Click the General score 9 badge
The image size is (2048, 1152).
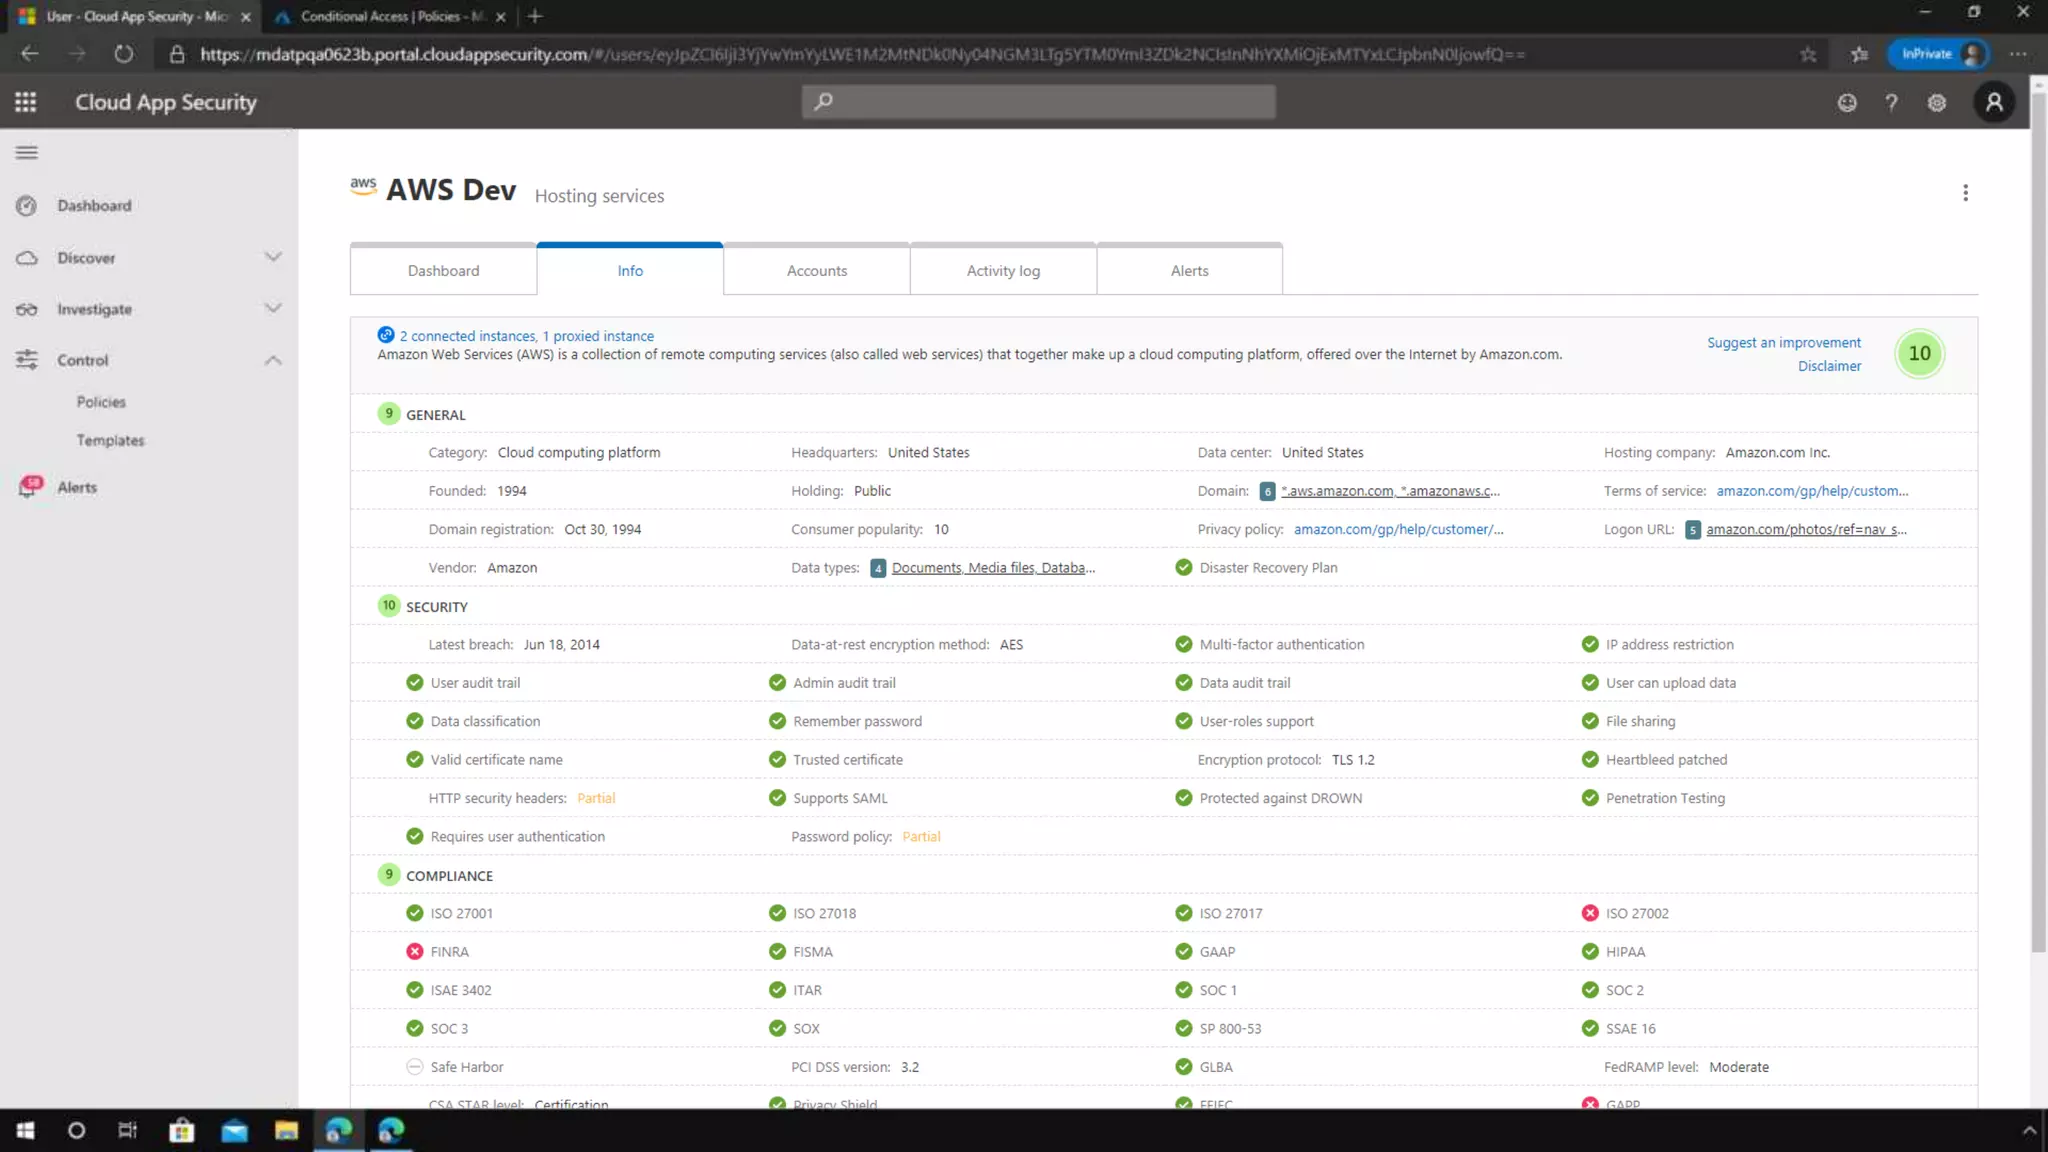point(389,414)
